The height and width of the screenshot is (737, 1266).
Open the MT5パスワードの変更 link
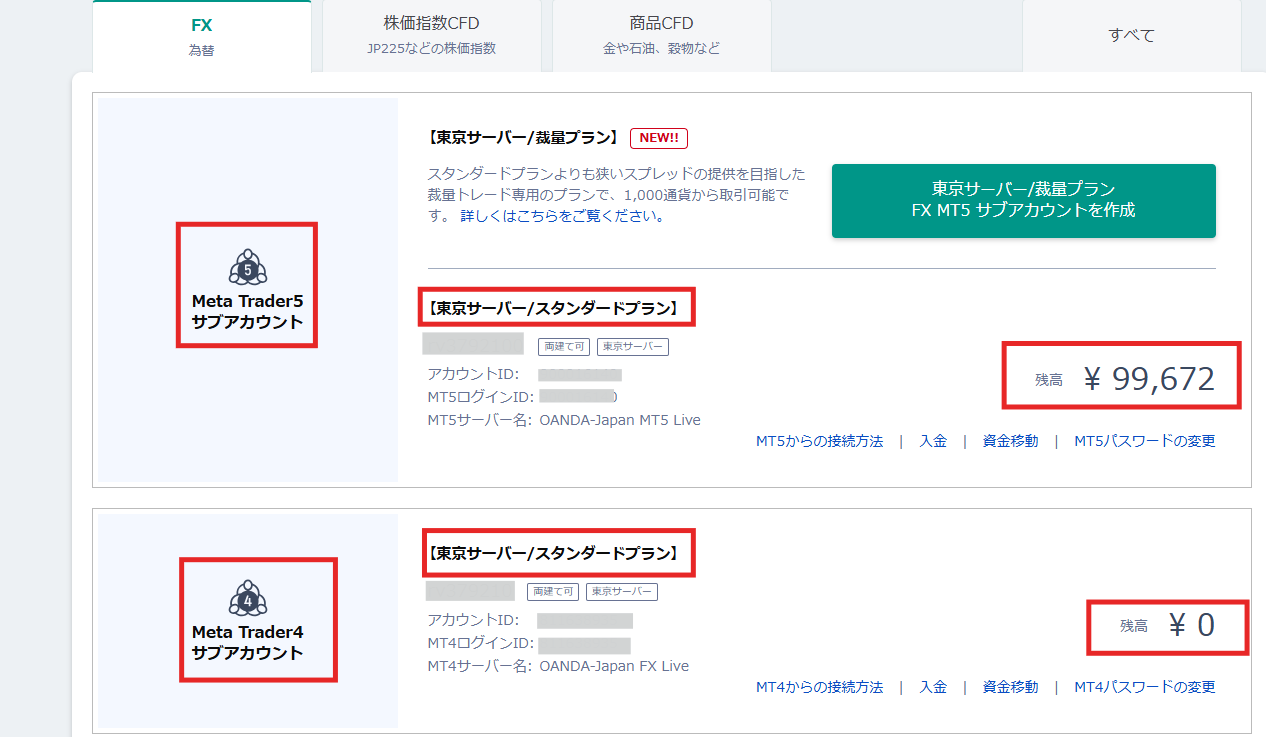1144,441
